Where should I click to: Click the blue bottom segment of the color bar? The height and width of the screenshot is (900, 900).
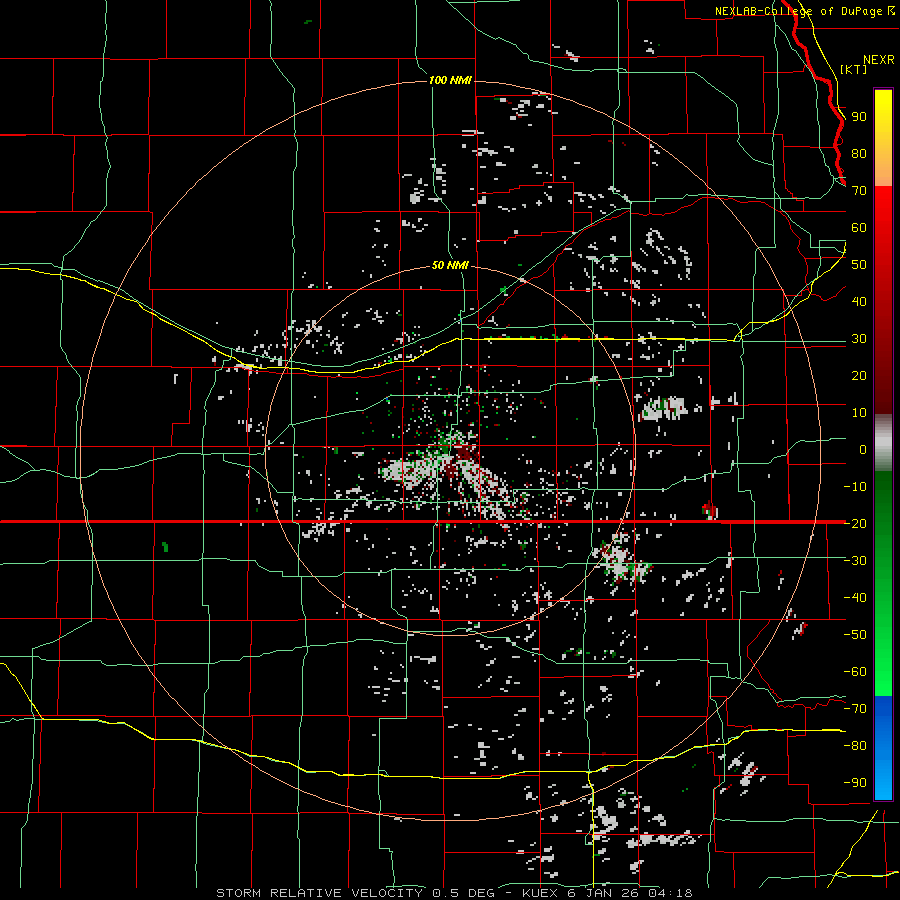(883, 747)
